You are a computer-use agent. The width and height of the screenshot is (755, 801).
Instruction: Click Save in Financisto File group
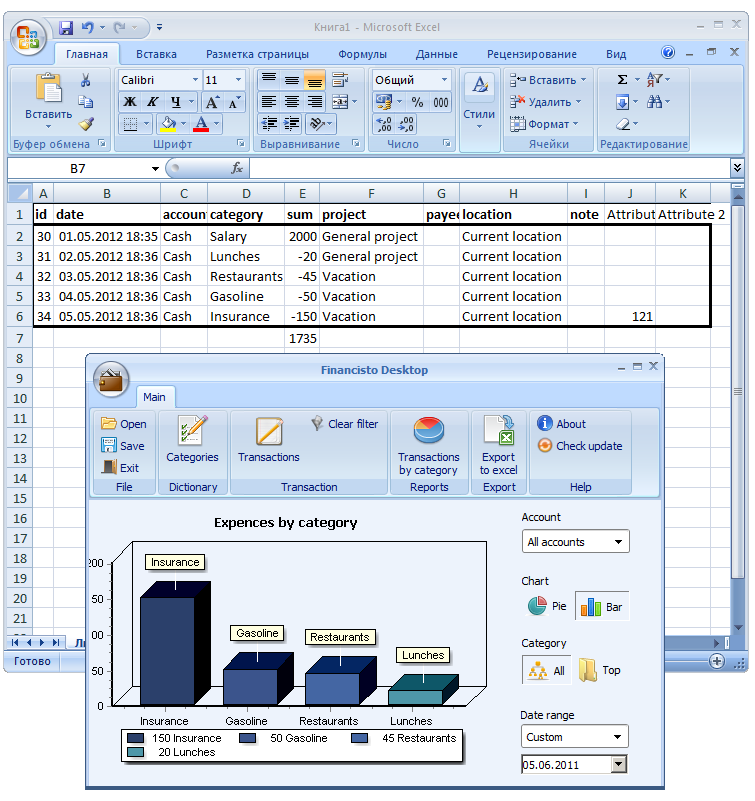[x=123, y=446]
